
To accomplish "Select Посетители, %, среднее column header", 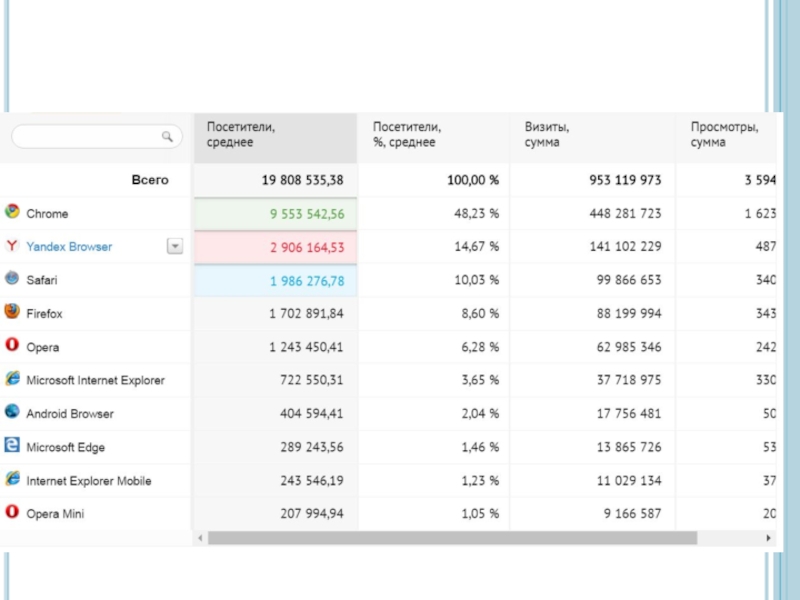I will tap(406, 136).
